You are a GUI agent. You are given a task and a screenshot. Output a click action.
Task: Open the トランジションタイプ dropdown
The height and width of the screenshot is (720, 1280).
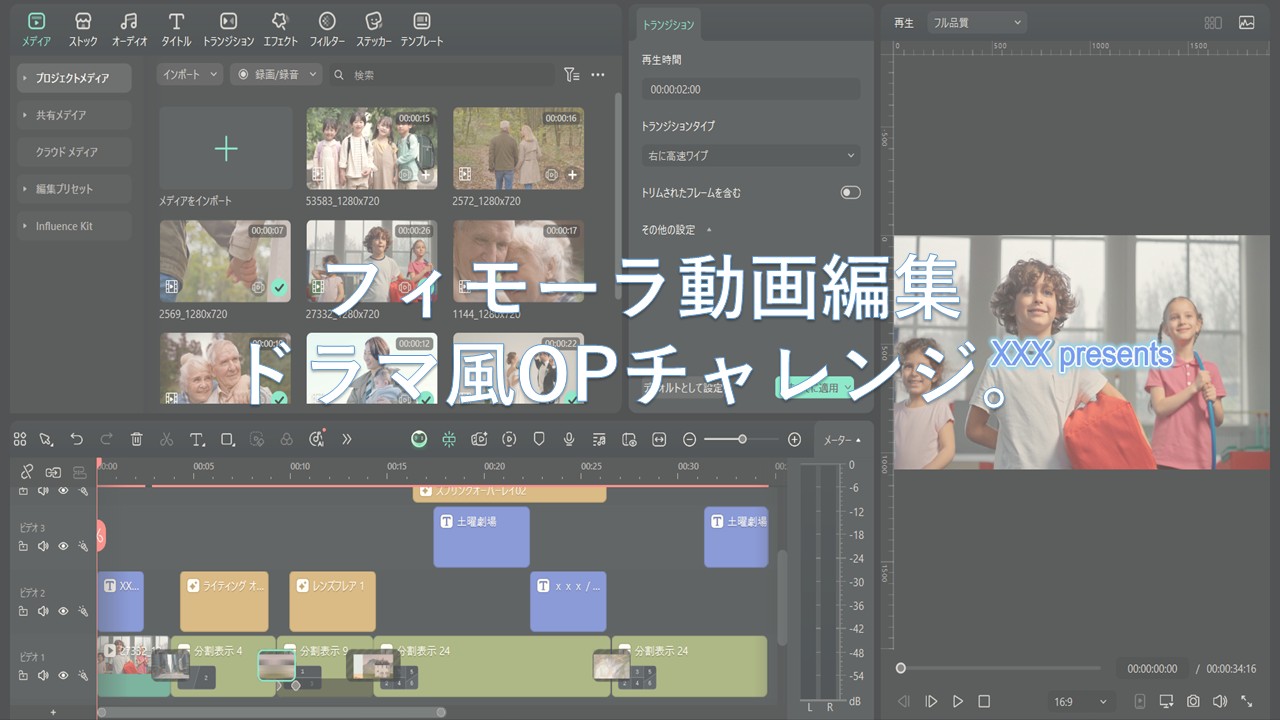750,156
